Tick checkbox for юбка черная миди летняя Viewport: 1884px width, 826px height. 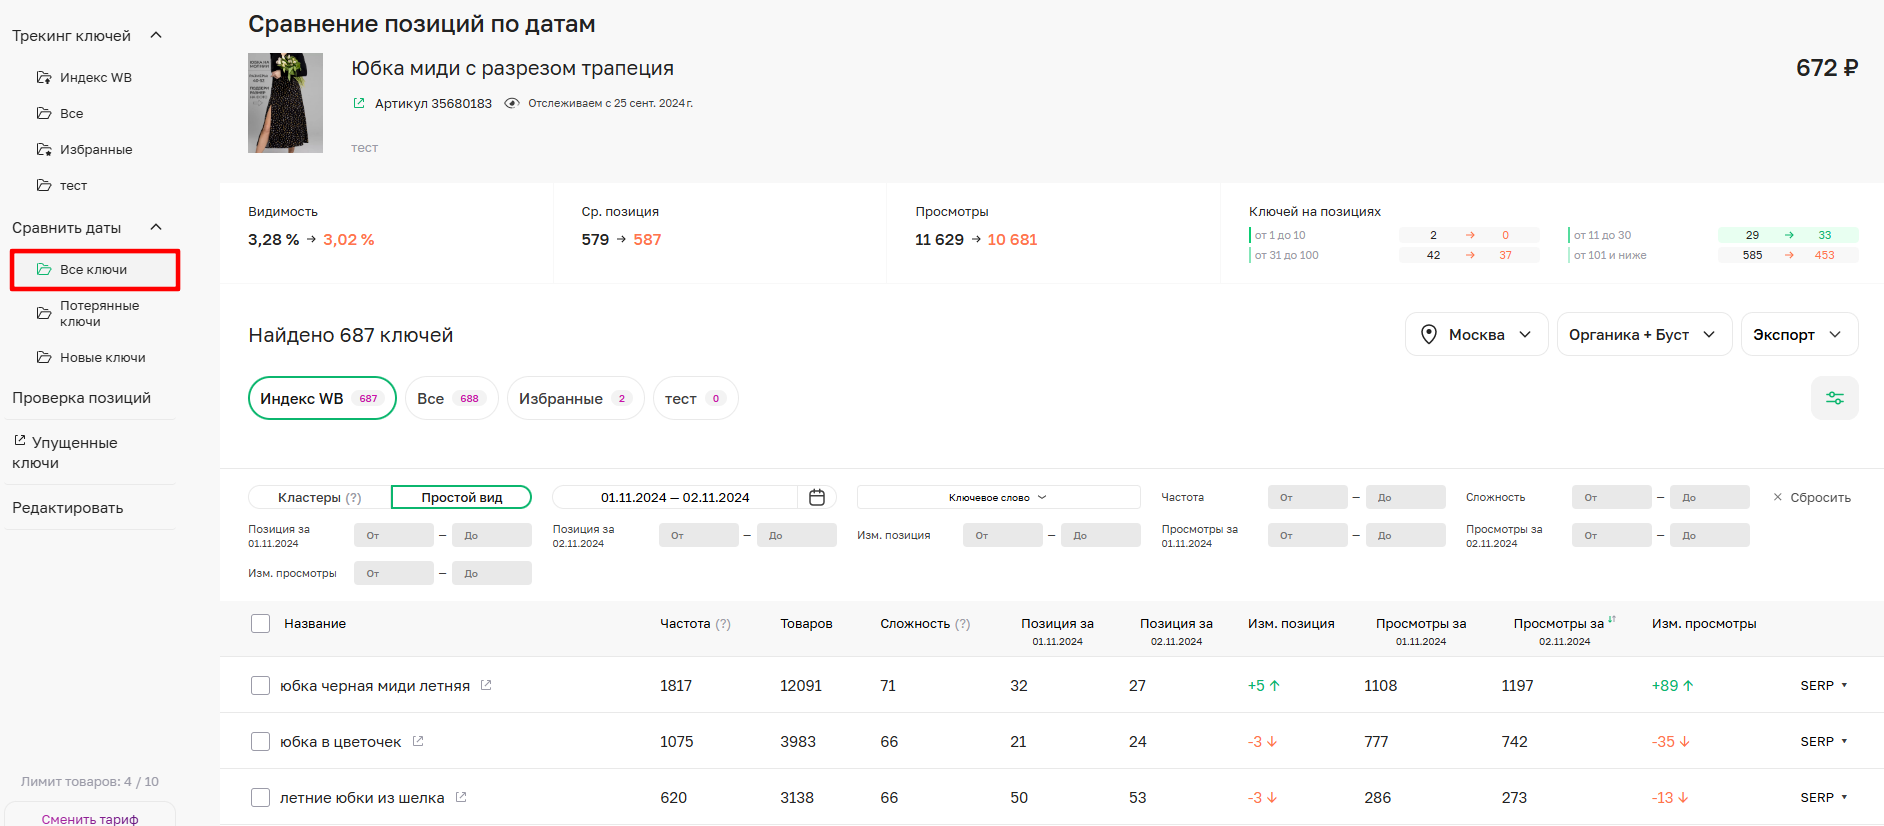261,686
